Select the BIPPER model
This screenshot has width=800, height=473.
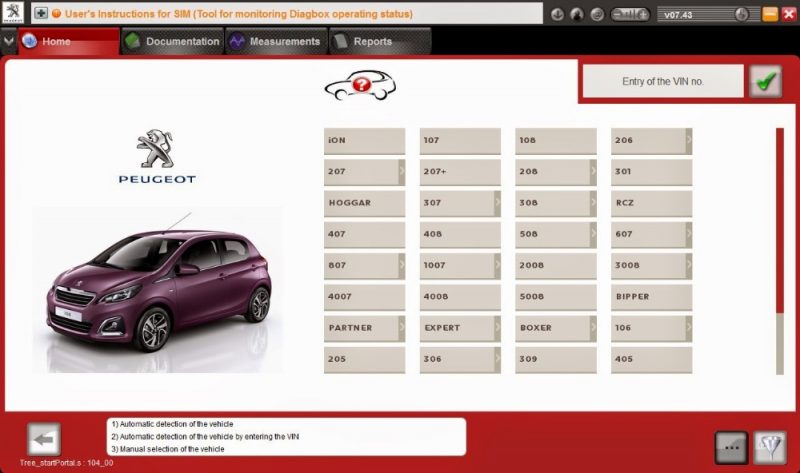coord(652,296)
